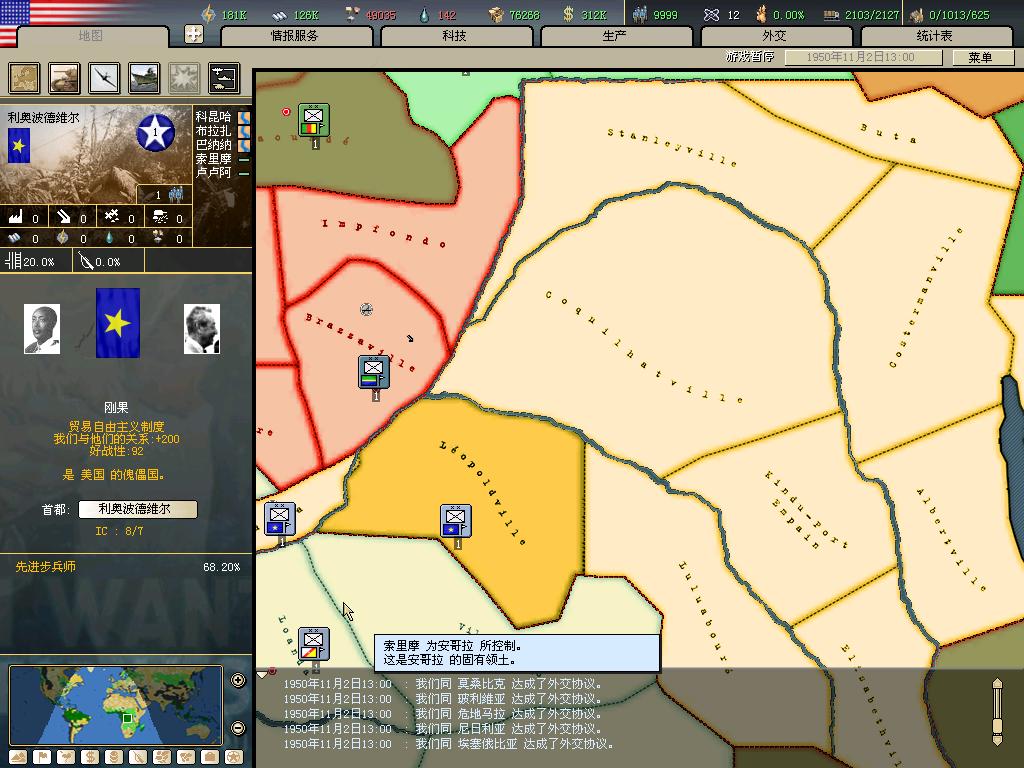
Task: Click log entry about 埃塞俄比亚 agreement
Action: [x=449, y=744]
